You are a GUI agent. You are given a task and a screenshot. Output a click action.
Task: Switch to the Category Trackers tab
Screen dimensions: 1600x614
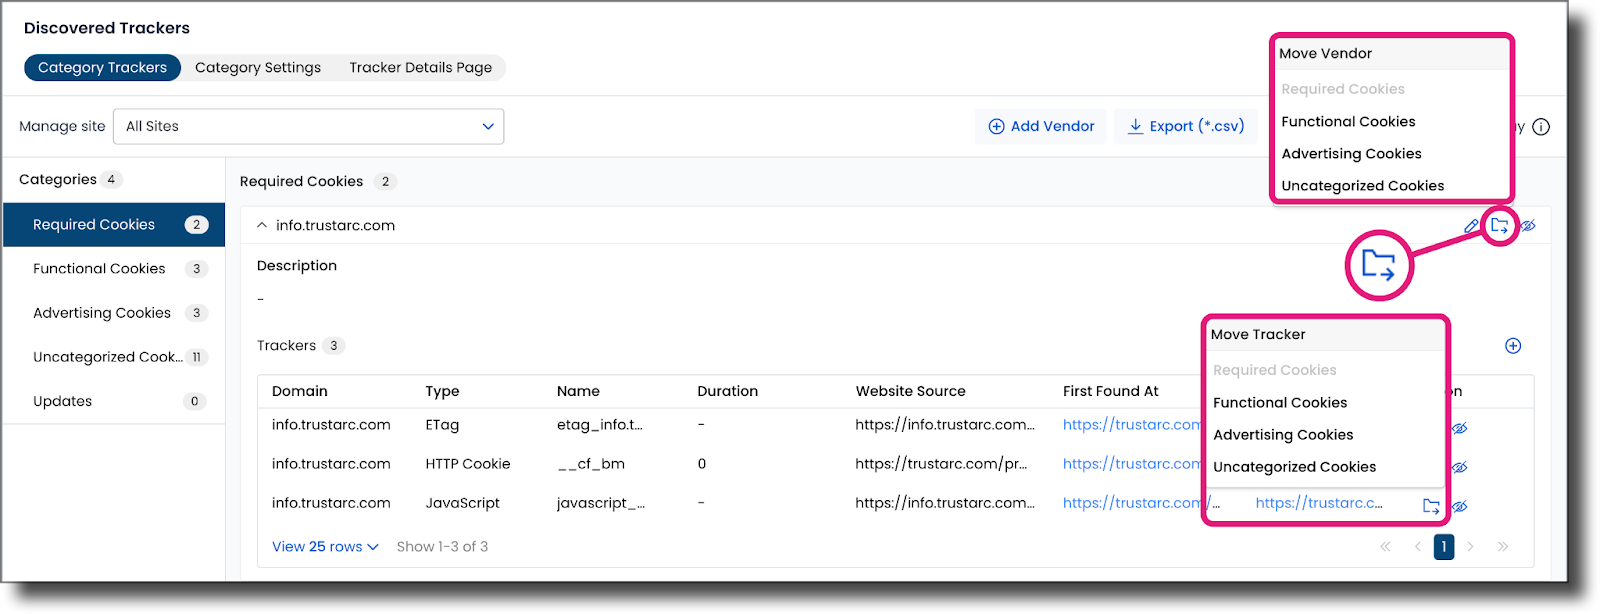click(102, 67)
